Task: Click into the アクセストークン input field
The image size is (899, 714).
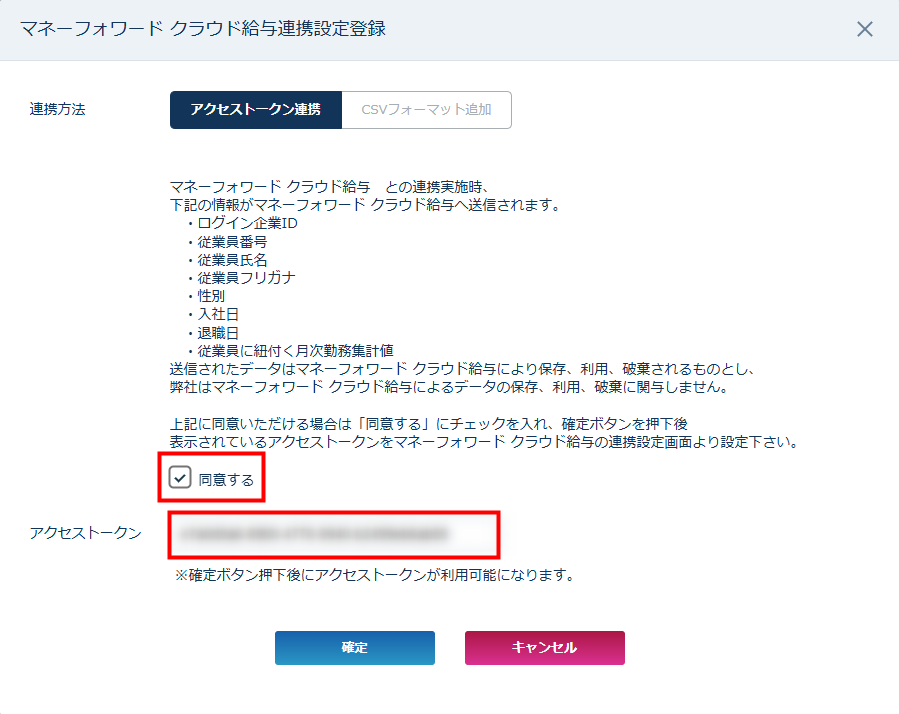Action: pyautogui.click(x=333, y=534)
